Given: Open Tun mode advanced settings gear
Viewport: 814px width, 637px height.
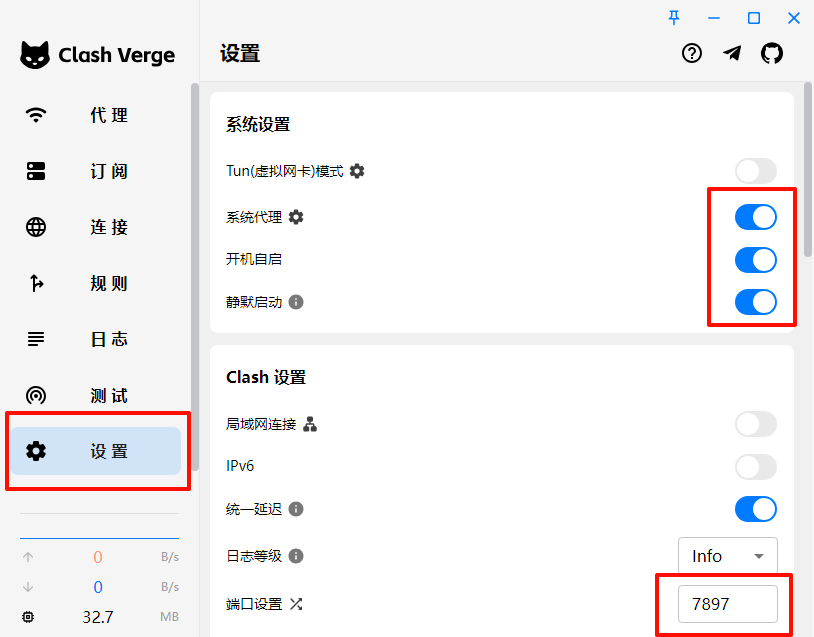Looking at the screenshot, I should [357, 171].
